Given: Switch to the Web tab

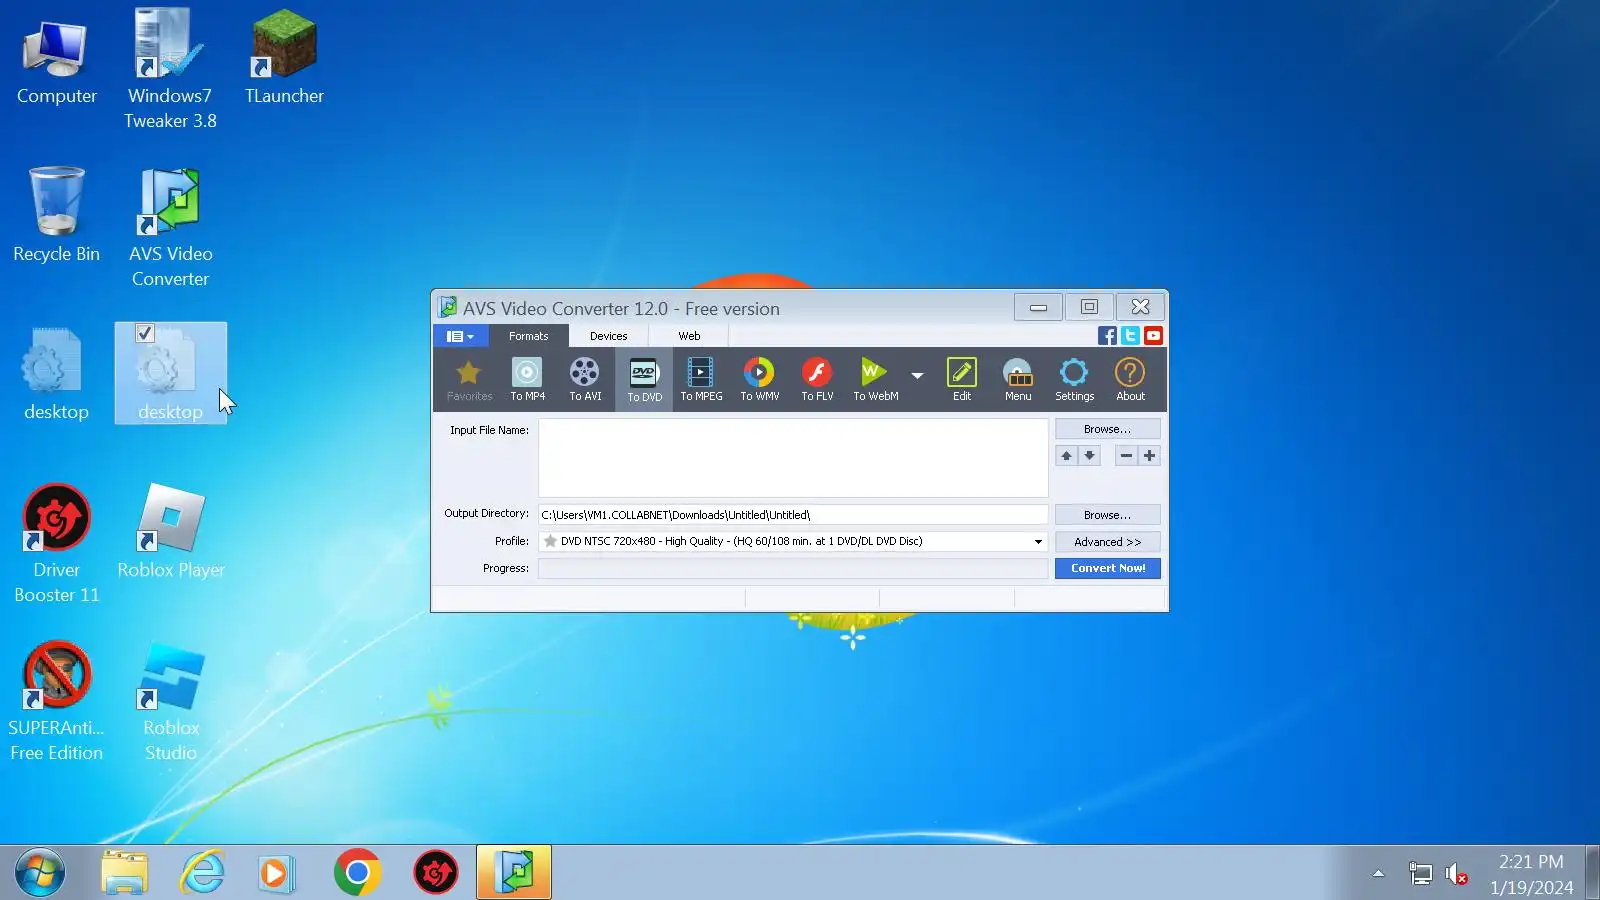Looking at the screenshot, I should (x=689, y=336).
